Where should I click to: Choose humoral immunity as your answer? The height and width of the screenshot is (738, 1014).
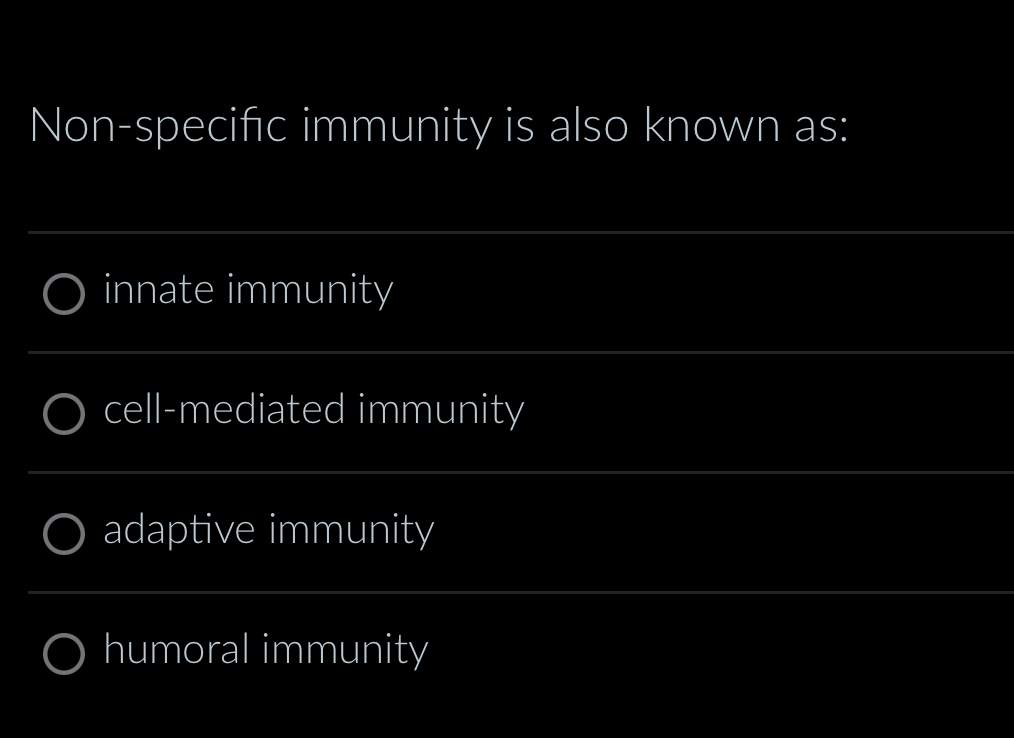point(265,651)
